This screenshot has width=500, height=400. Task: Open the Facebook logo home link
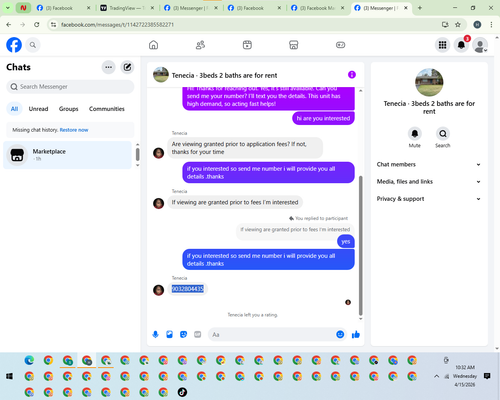[x=14, y=45]
